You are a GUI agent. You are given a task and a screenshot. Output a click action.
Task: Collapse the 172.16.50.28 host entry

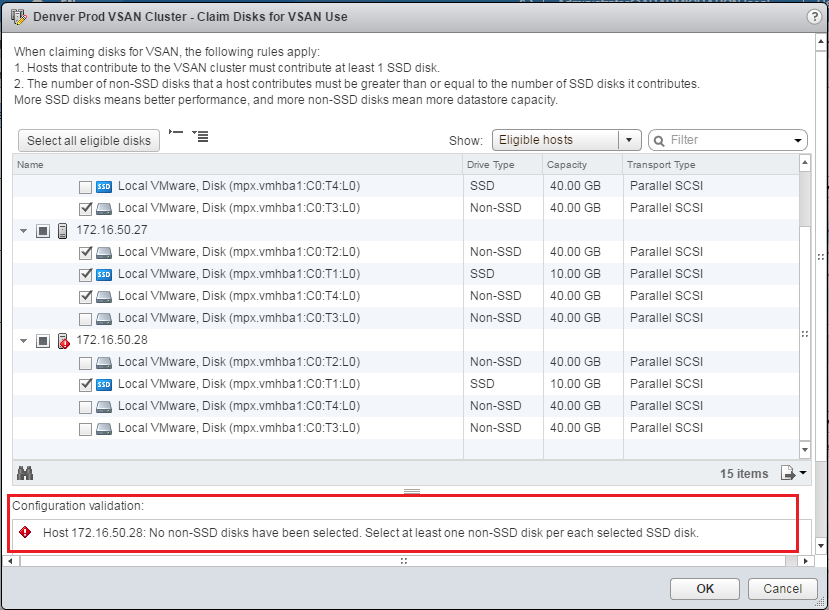coord(22,340)
